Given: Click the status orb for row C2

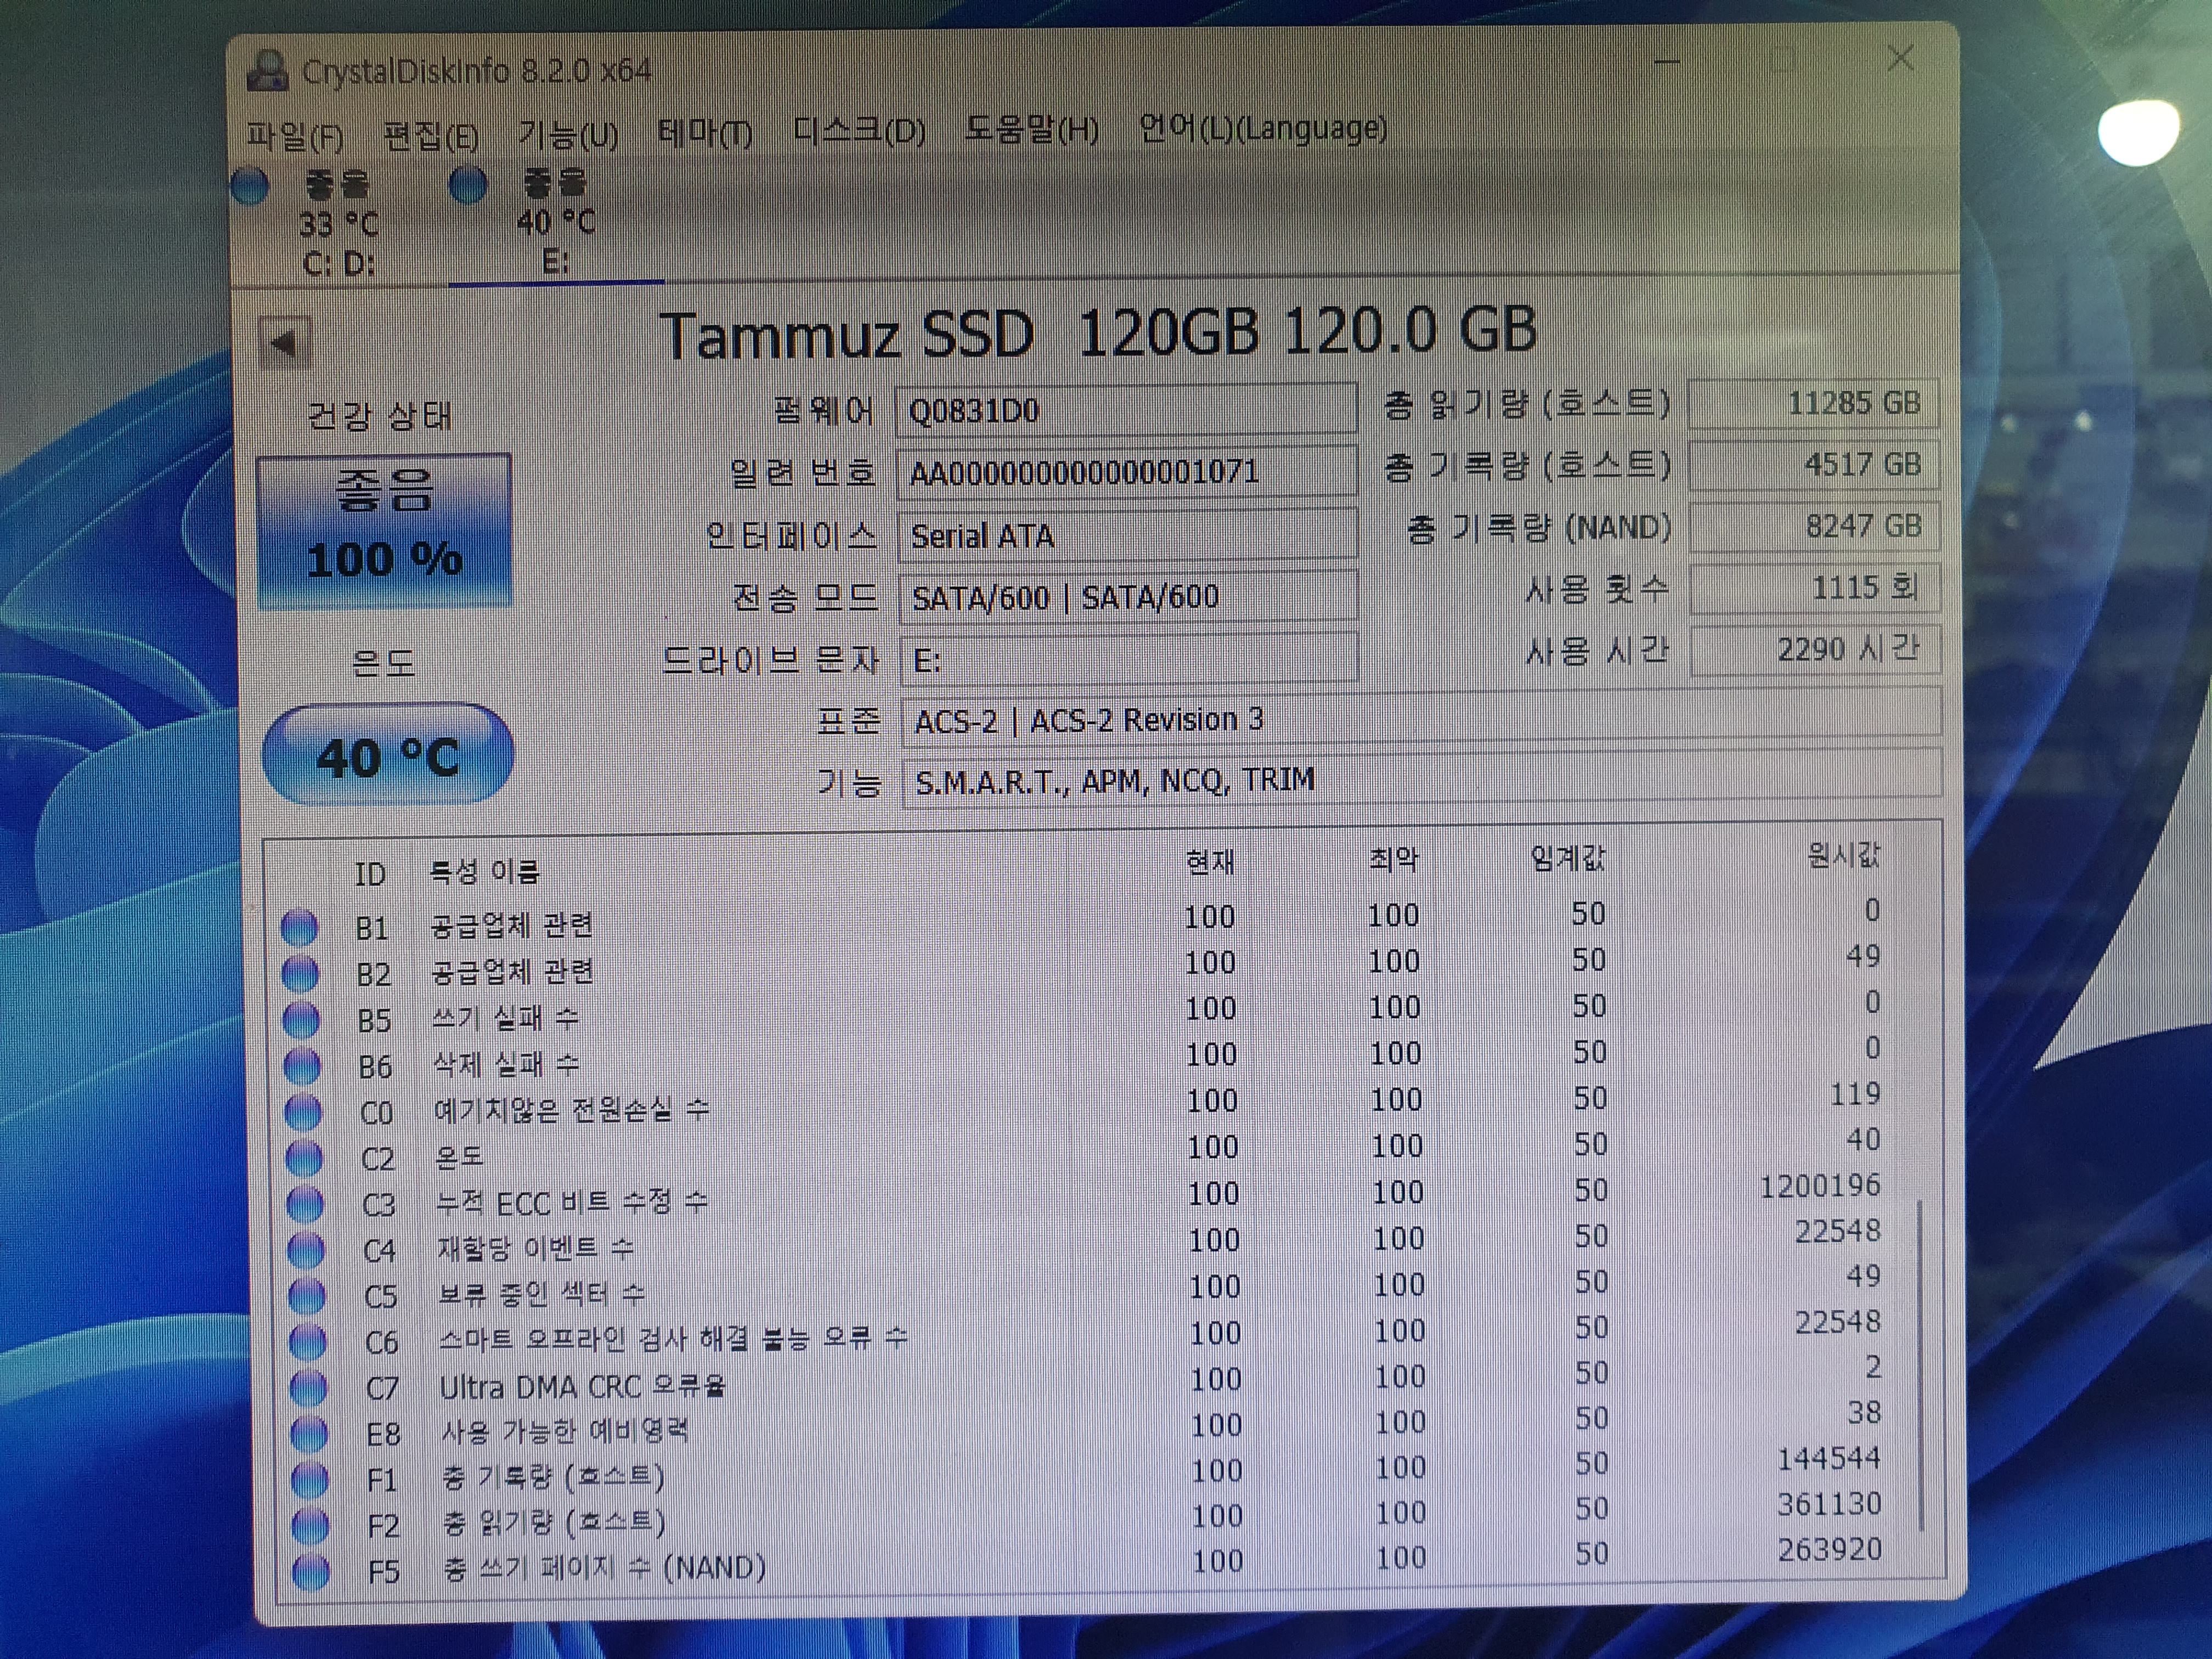Looking at the screenshot, I should pos(304,1157).
